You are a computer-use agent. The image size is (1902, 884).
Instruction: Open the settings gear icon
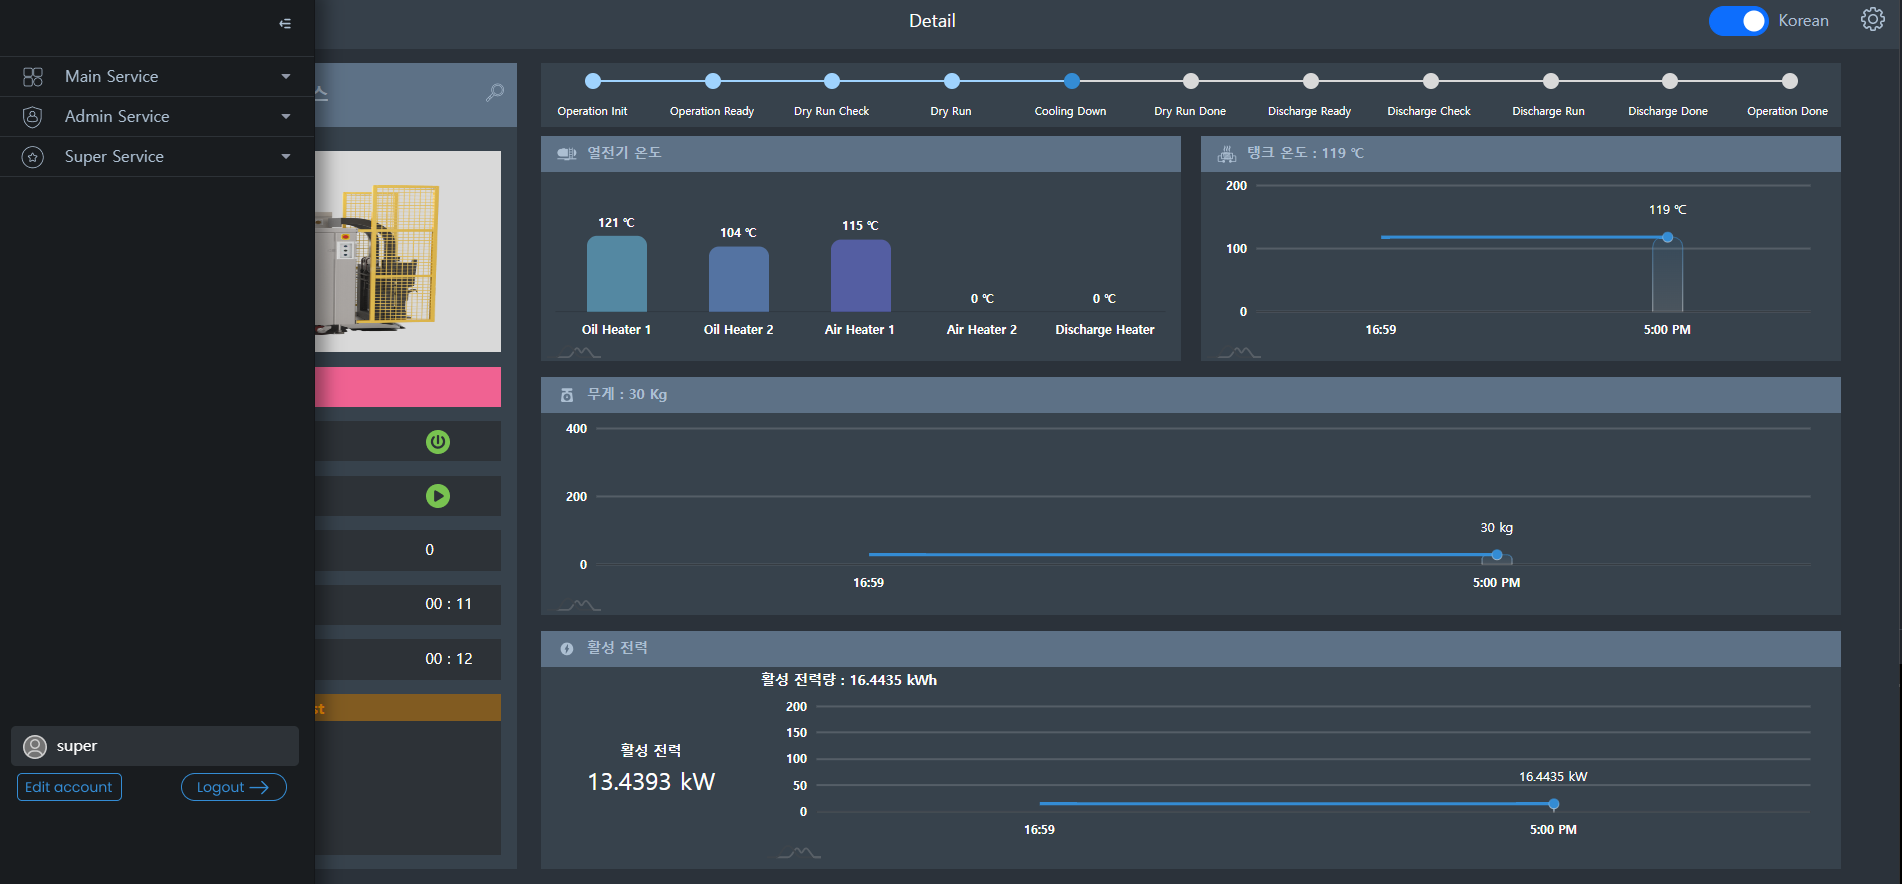[x=1872, y=20]
